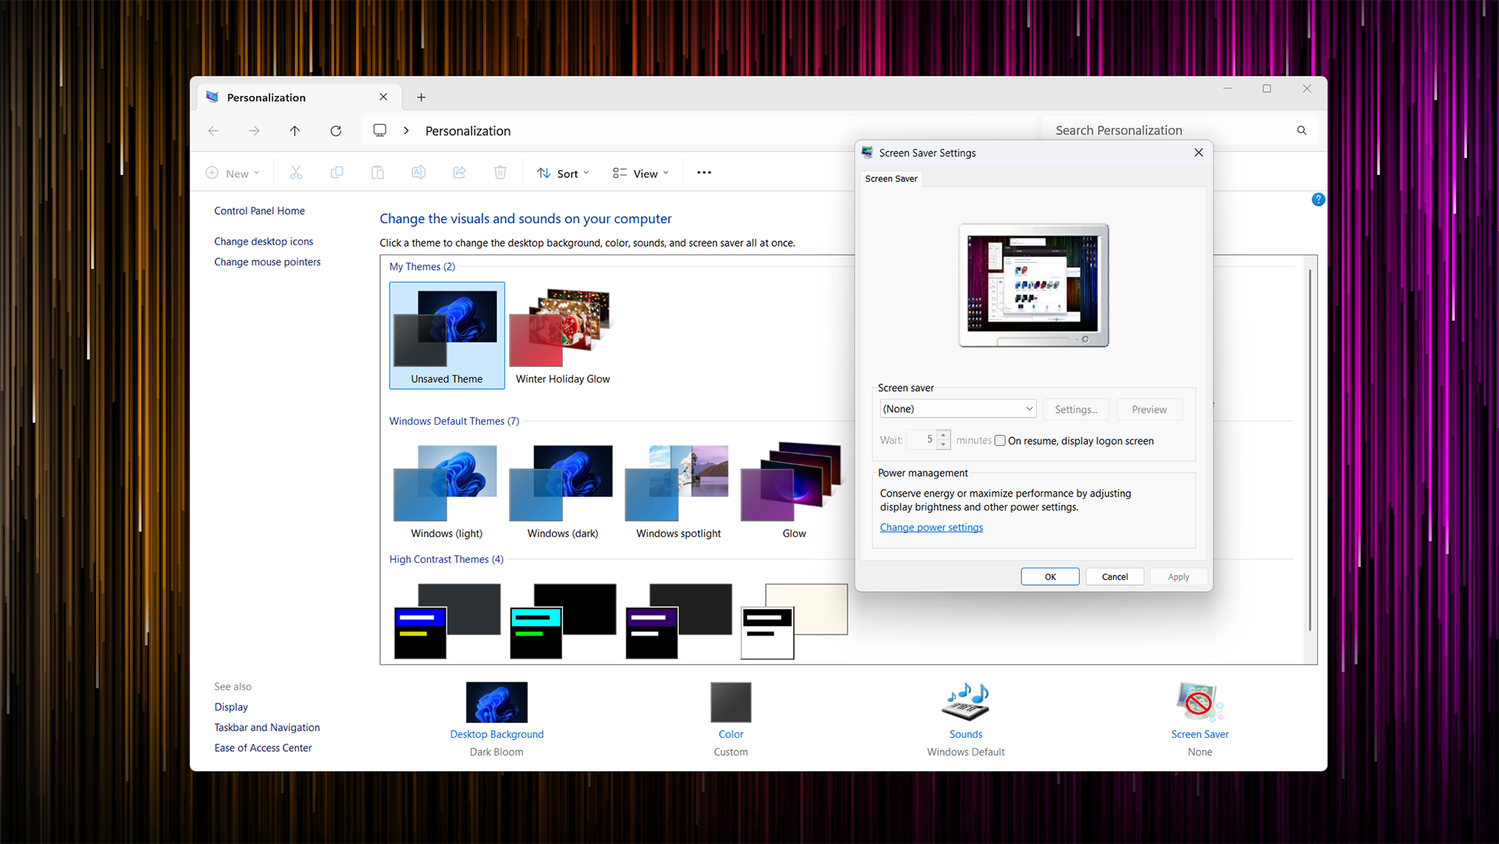Click the Copy icon in toolbar
The image size is (1499, 844).
point(337,173)
